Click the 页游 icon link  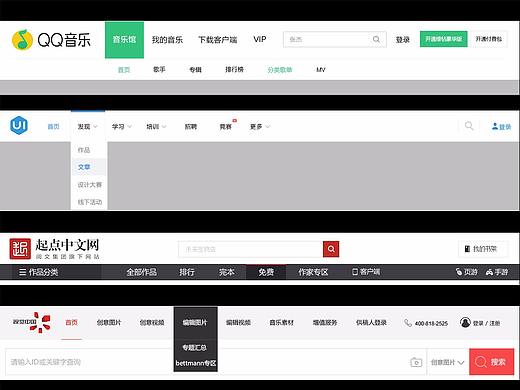pos(467,272)
